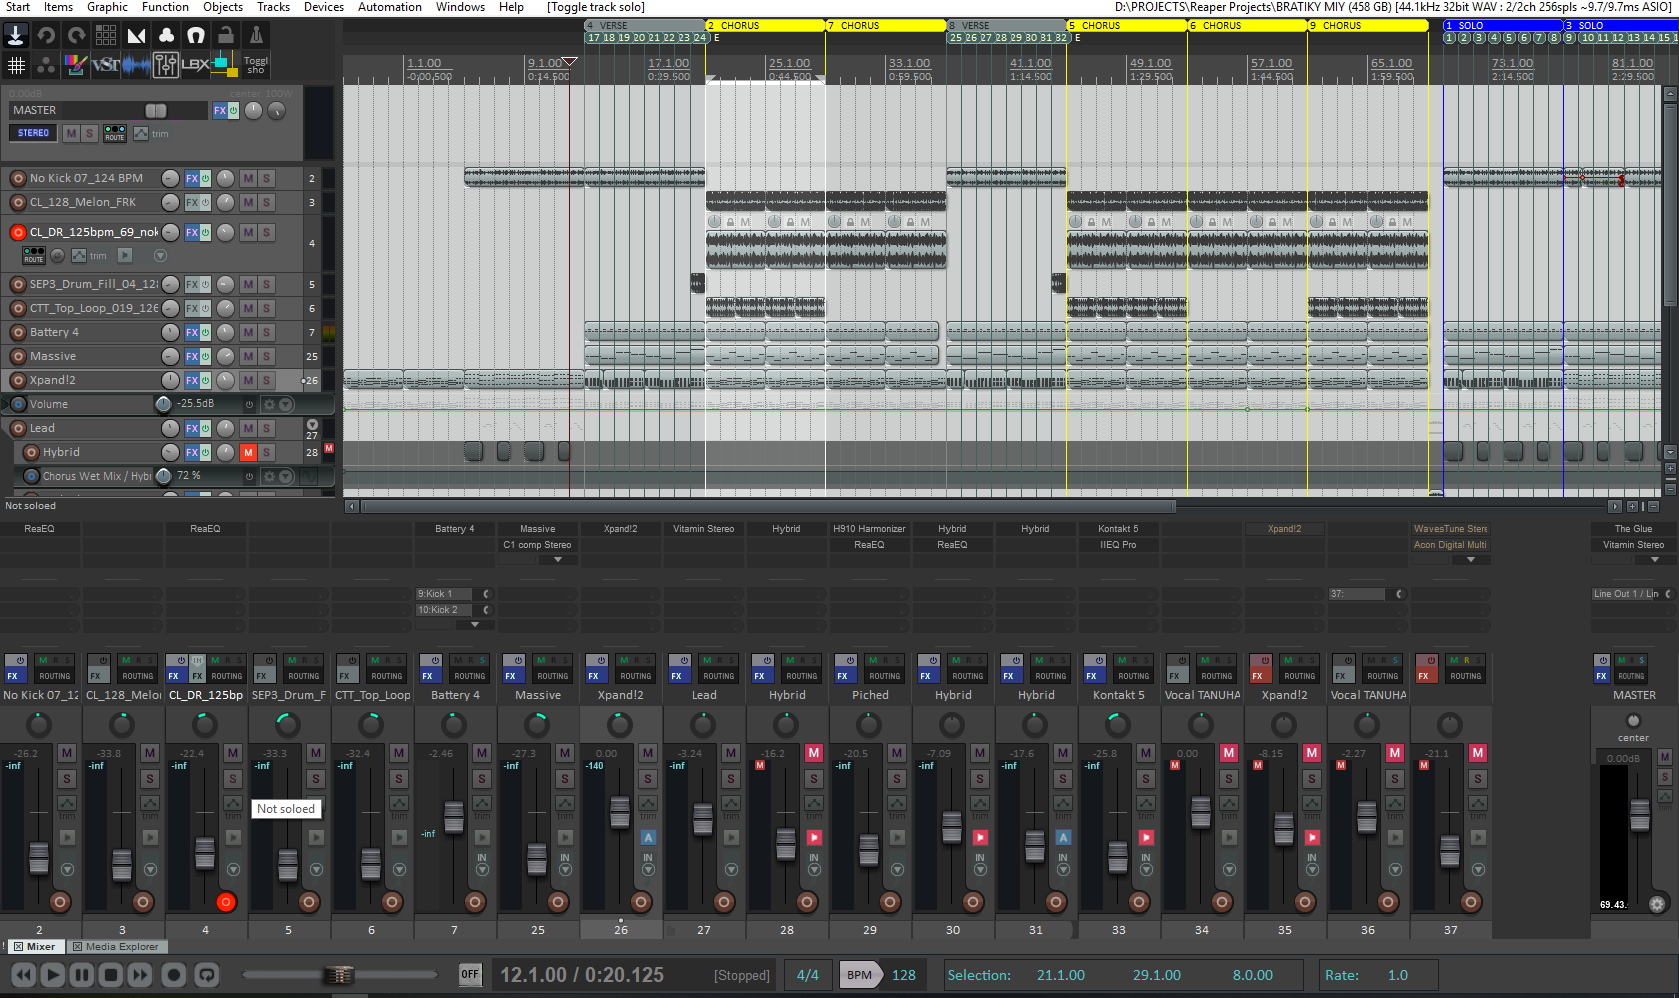Open the Automation menu
The width and height of the screenshot is (1679, 998).
coord(389,7)
